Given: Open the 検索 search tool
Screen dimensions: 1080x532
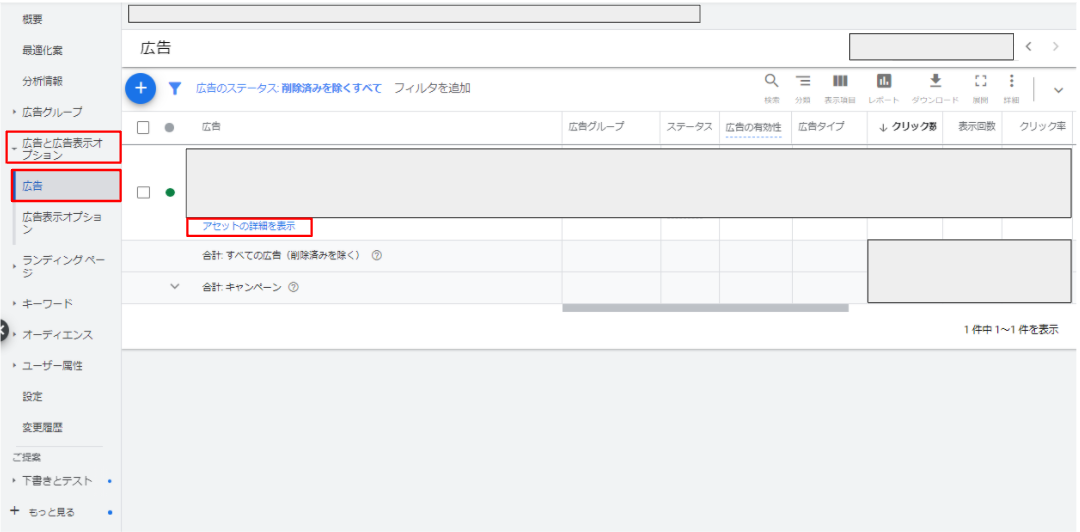Looking at the screenshot, I should 771,84.
